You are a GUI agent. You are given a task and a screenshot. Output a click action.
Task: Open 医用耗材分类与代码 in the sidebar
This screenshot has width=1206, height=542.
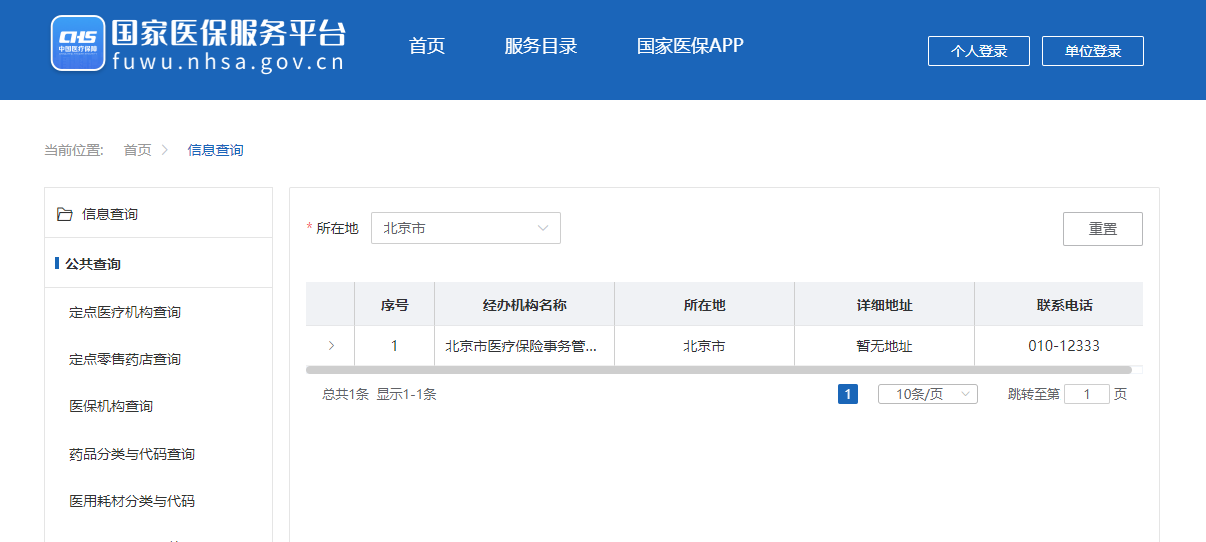pyautogui.click(x=132, y=501)
